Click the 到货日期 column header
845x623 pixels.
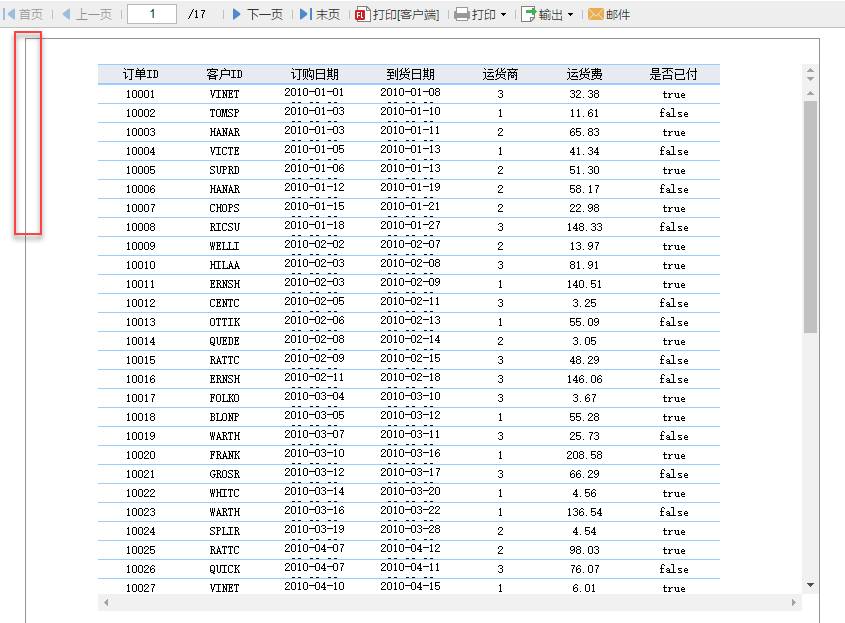pyautogui.click(x=410, y=74)
